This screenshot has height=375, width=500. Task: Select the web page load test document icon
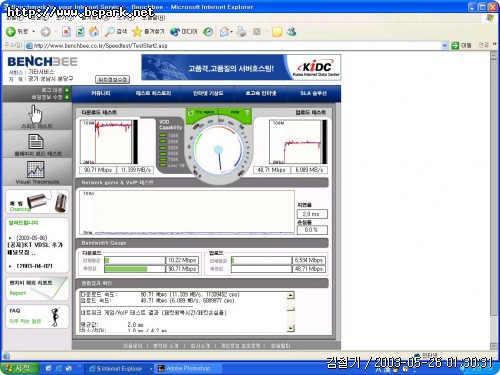[36, 142]
